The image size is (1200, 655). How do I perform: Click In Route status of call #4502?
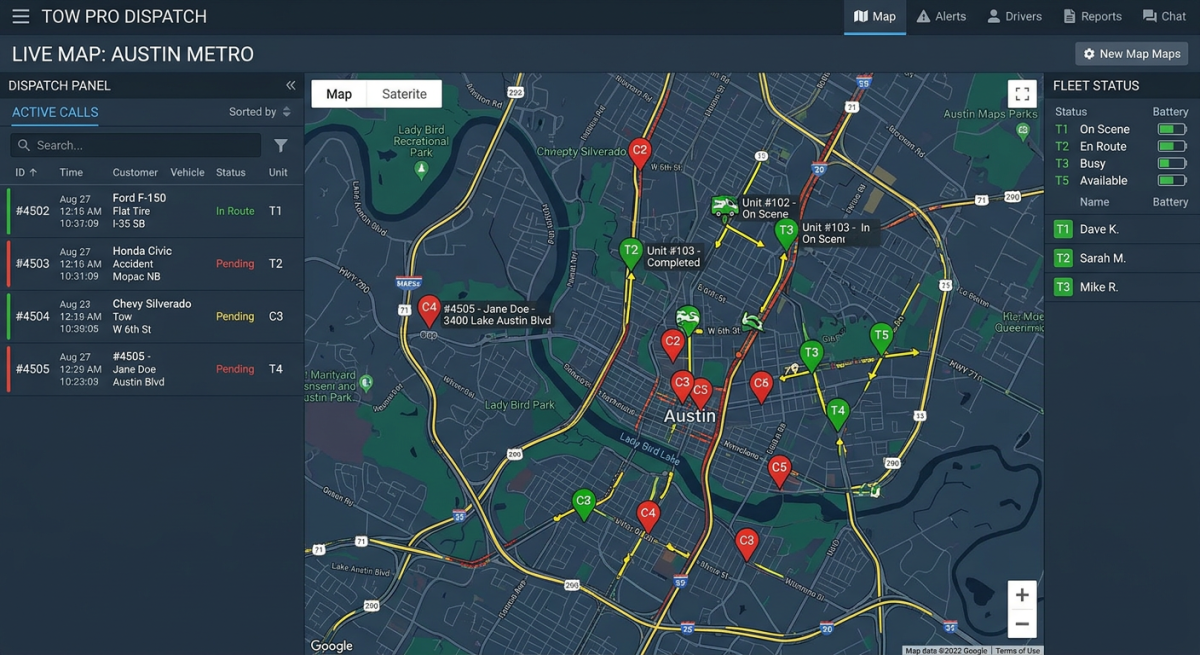click(x=235, y=211)
